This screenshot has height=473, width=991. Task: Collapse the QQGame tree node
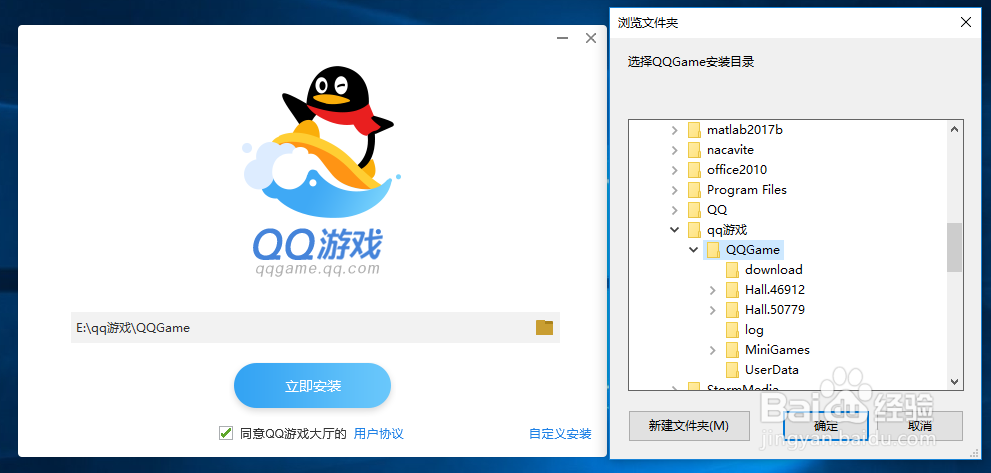694,250
